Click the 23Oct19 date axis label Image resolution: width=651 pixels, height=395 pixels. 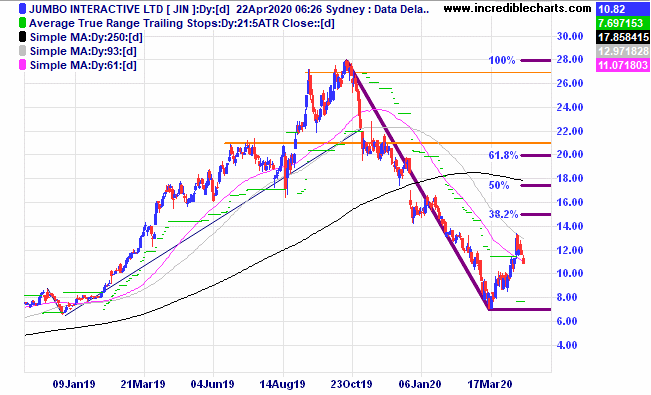coord(351,384)
